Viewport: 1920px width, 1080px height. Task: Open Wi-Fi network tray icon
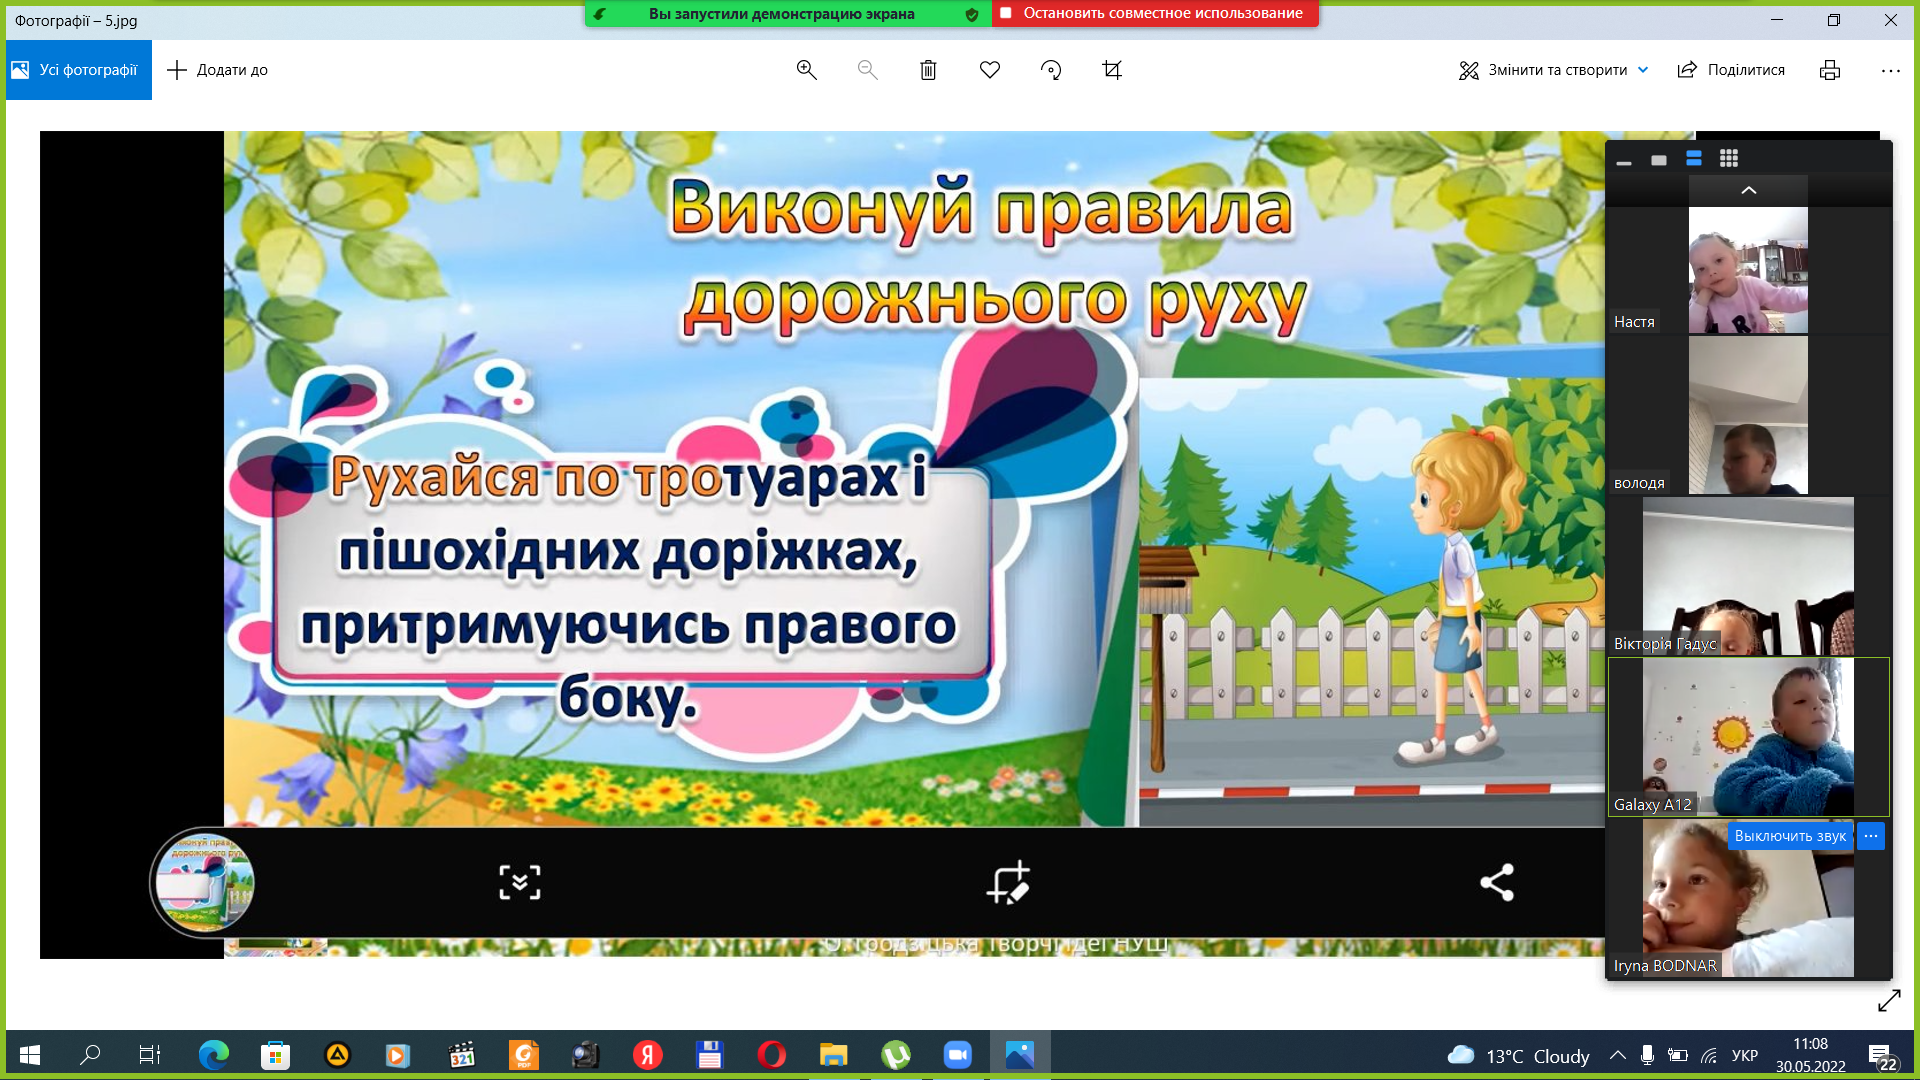(x=1709, y=1055)
